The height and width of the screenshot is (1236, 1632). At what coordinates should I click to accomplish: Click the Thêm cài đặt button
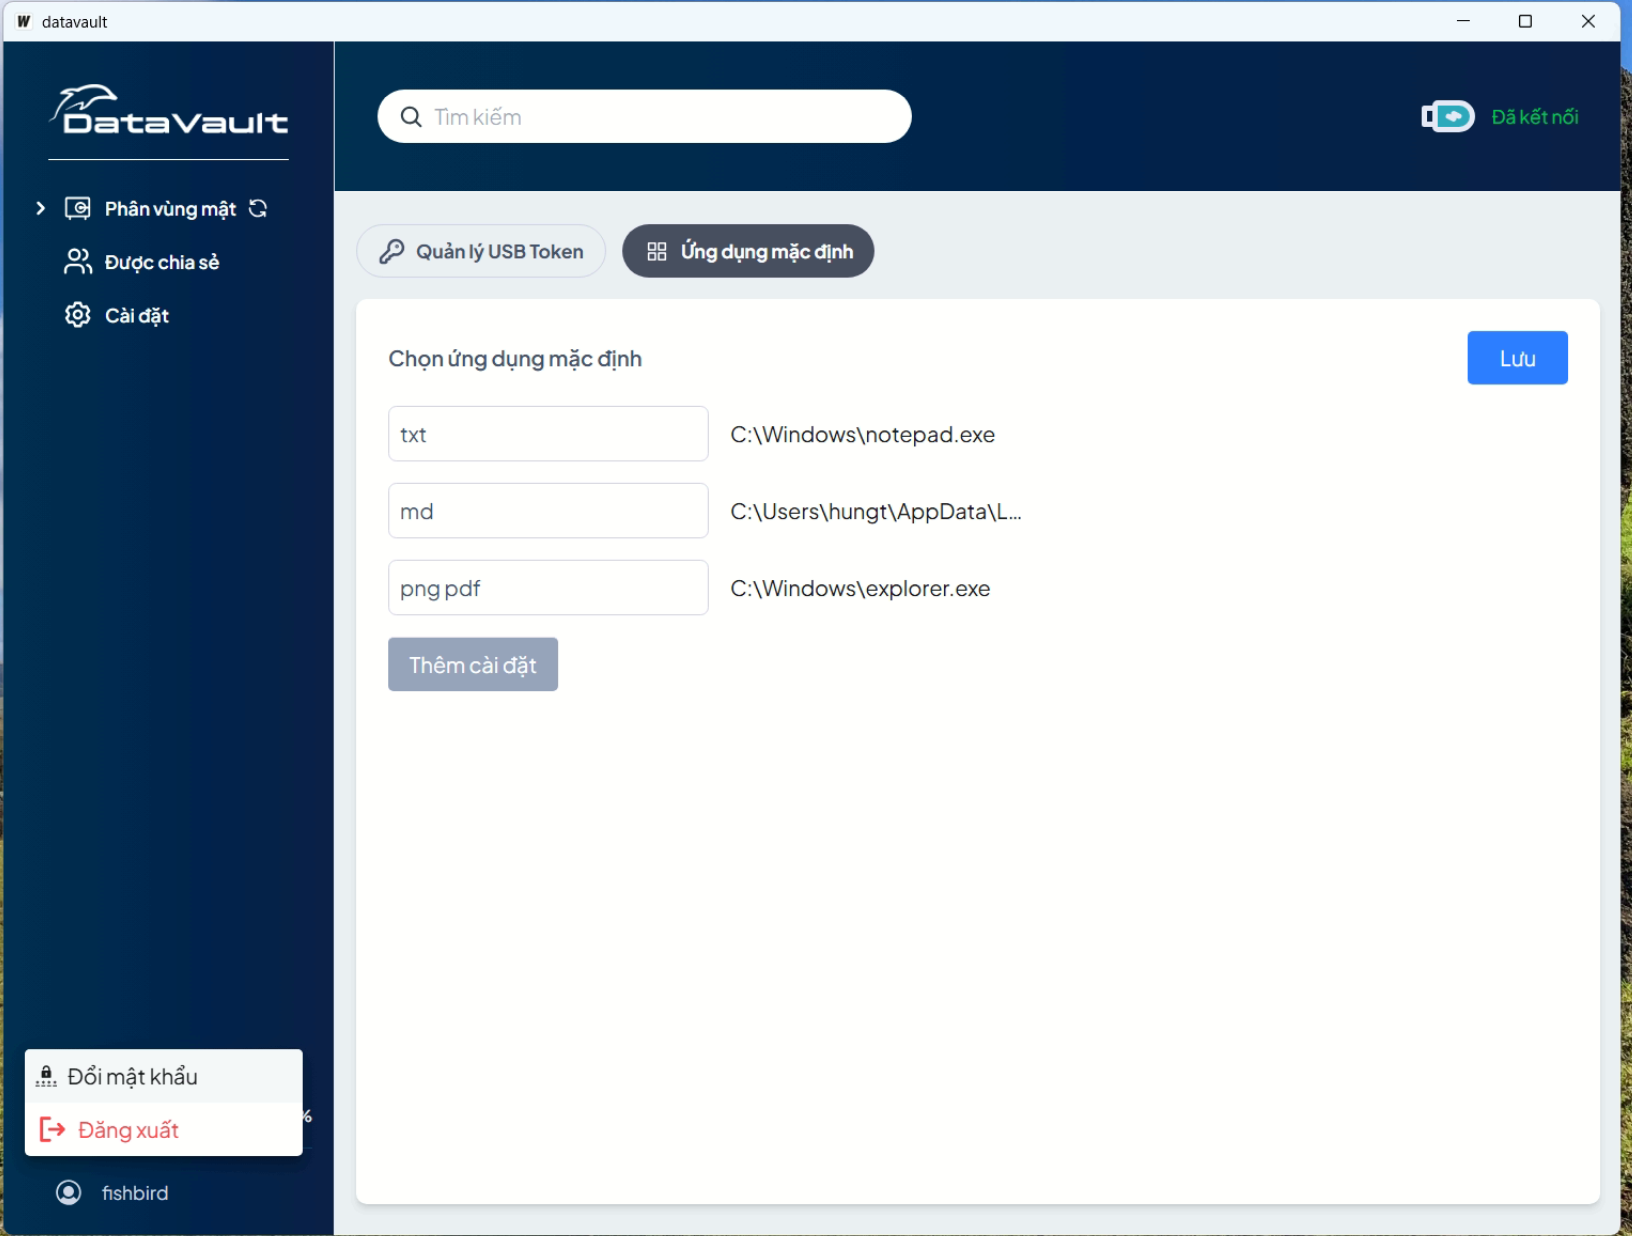(x=472, y=664)
